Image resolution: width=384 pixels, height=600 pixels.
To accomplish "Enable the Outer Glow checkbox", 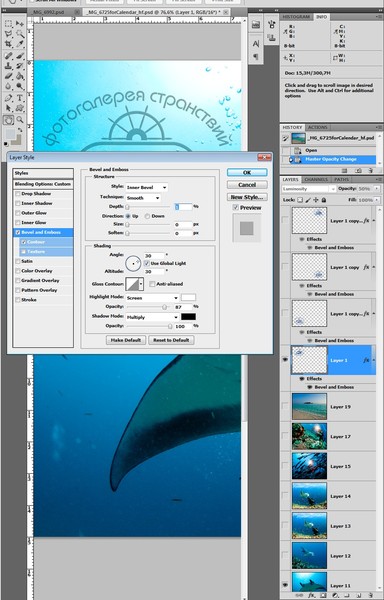I will click(x=18, y=213).
